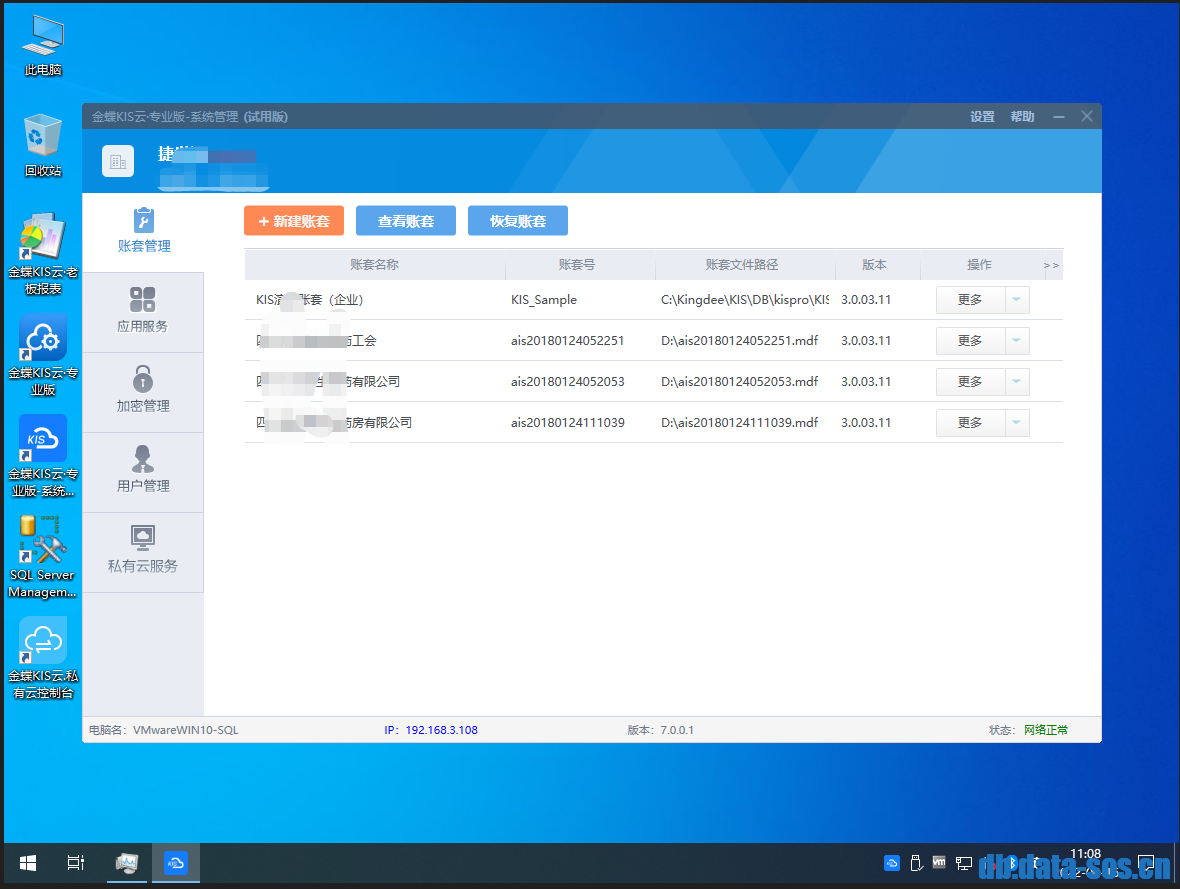The width and height of the screenshot is (1180, 889).
Task: Click the 操作 column header
Action: click(x=979, y=264)
